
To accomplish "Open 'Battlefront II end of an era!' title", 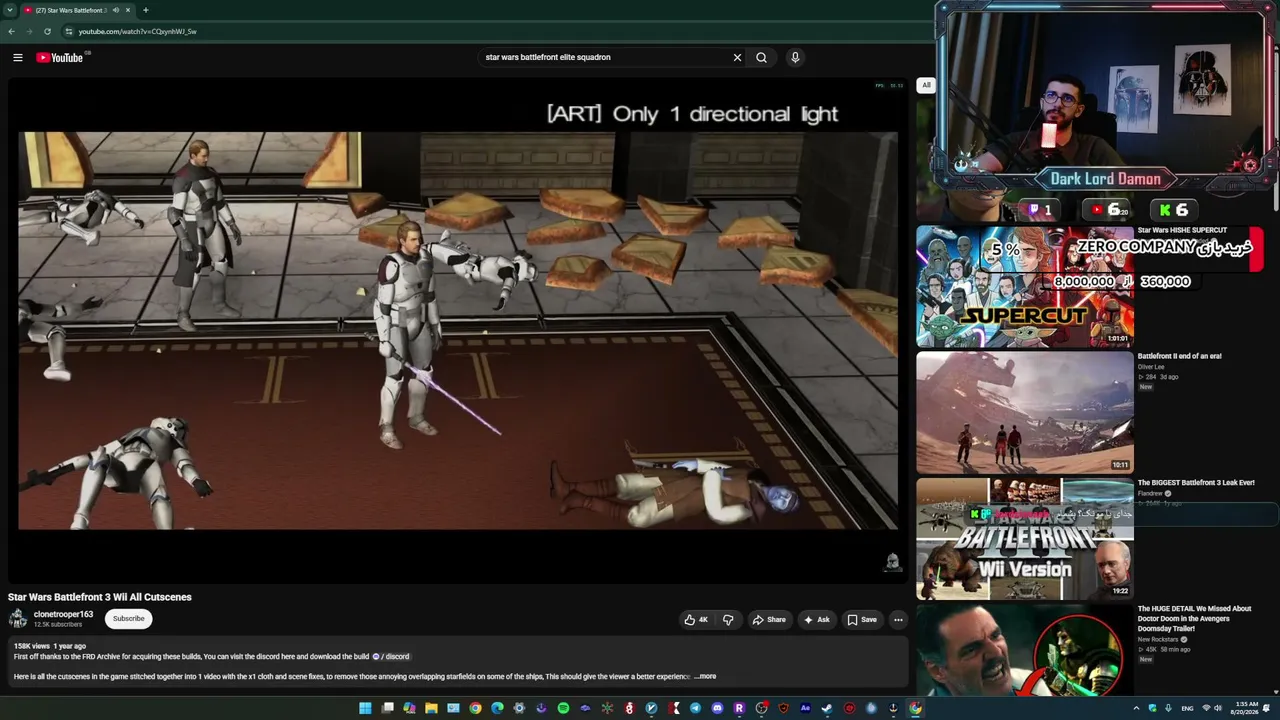I will tap(1179, 356).
